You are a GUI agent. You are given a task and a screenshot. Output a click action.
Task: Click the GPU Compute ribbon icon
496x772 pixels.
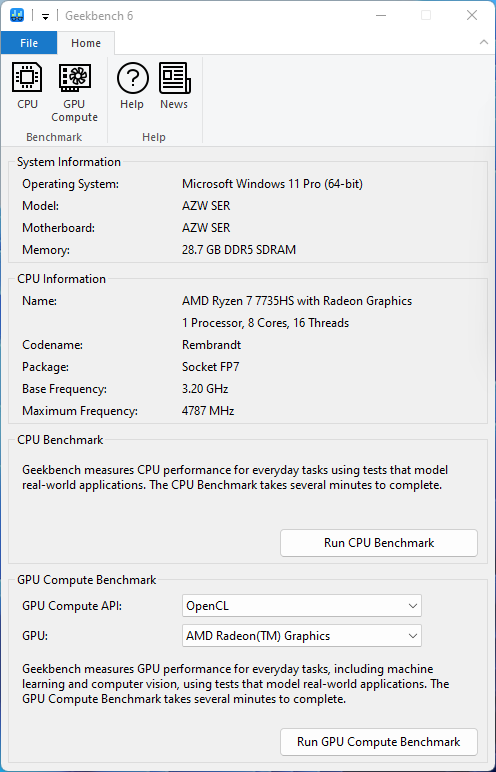click(74, 77)
